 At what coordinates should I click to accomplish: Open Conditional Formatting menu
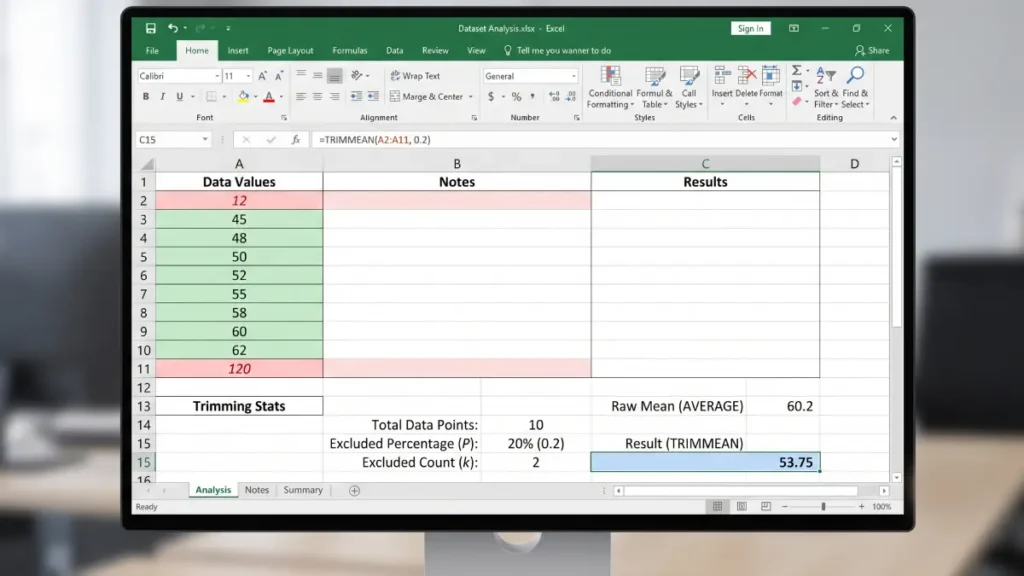pyautogui.click(x=610, y=87)
